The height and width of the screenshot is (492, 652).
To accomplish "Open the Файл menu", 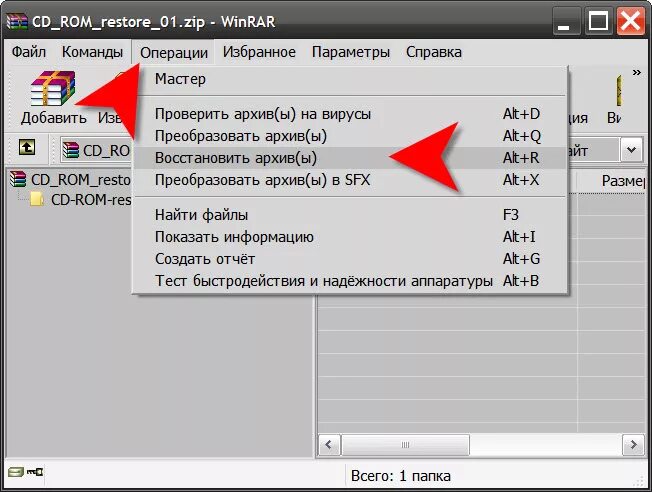I will (29, 52).
